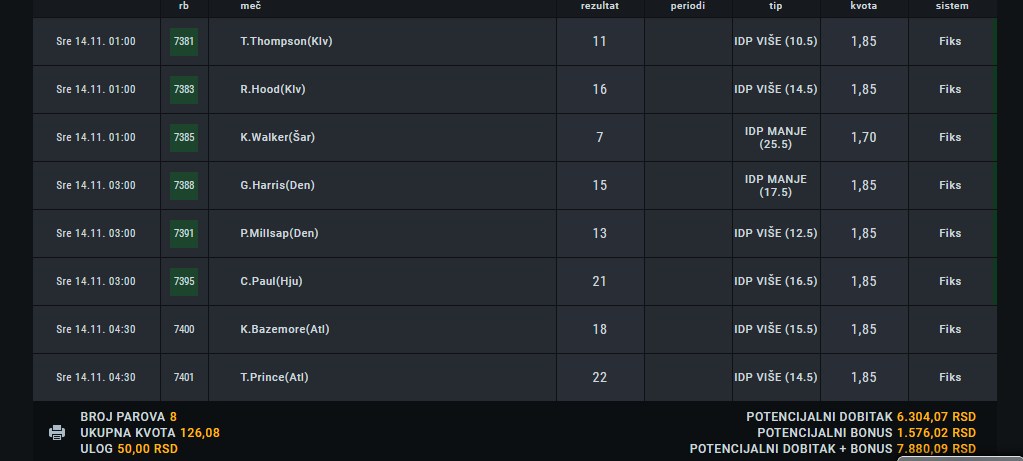Open the K.Walker(Šar) match entry
The image size is (1023, 461).
[277, 137]
